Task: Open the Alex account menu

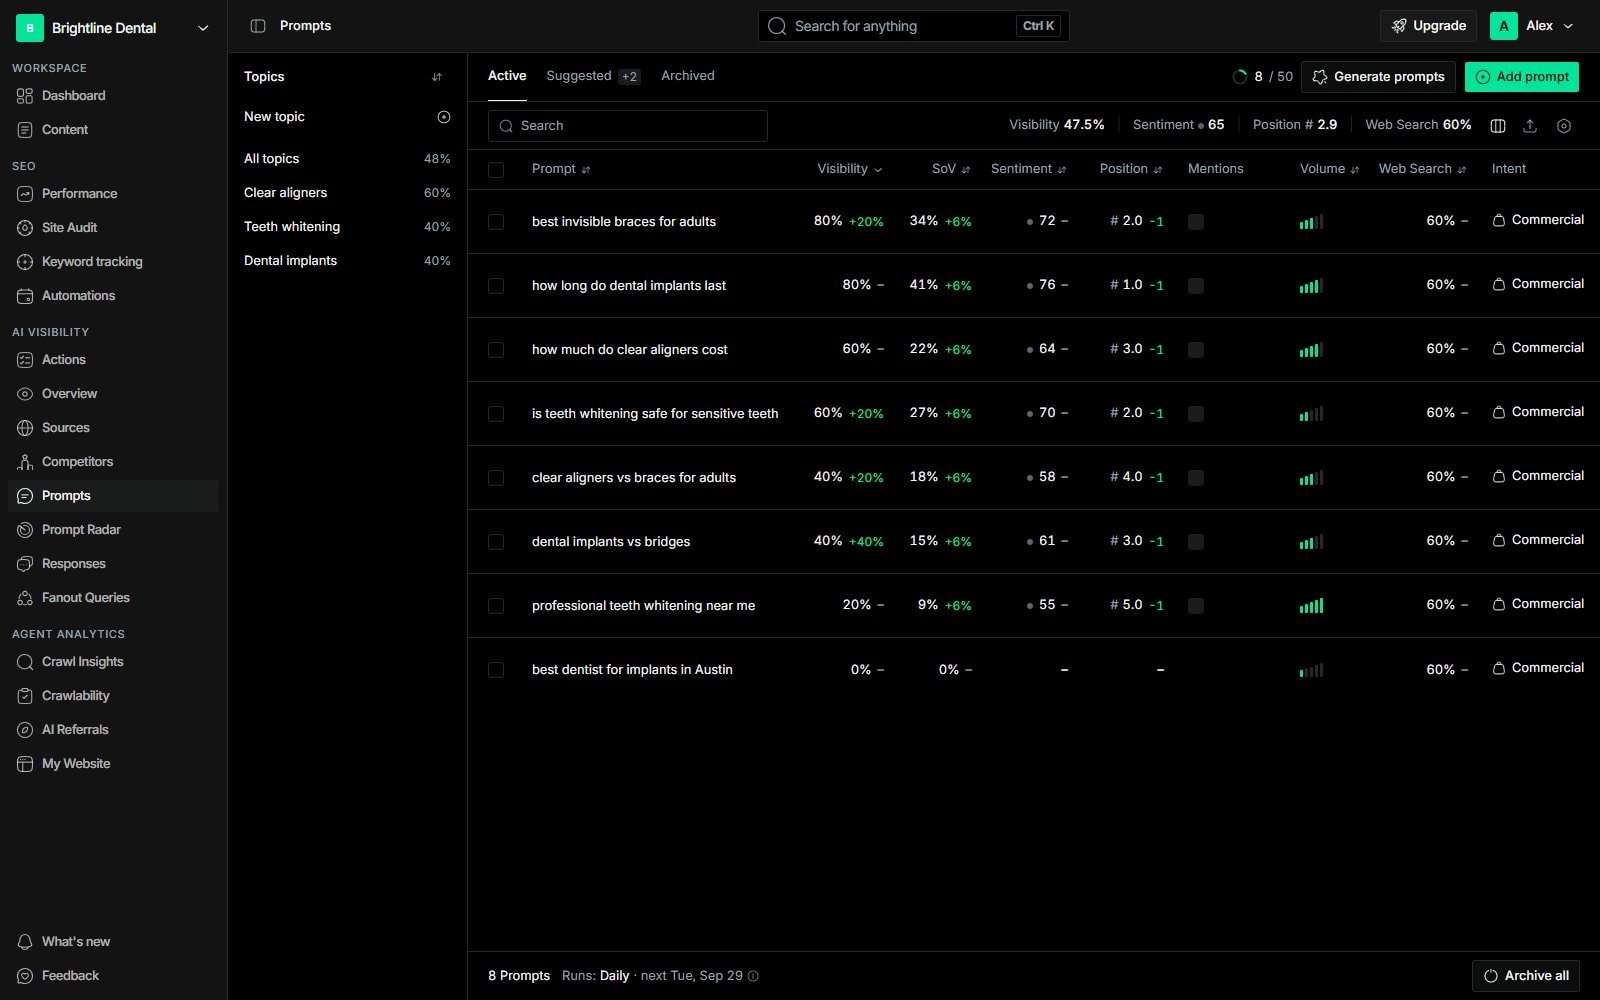Action: click(1533, 26)
